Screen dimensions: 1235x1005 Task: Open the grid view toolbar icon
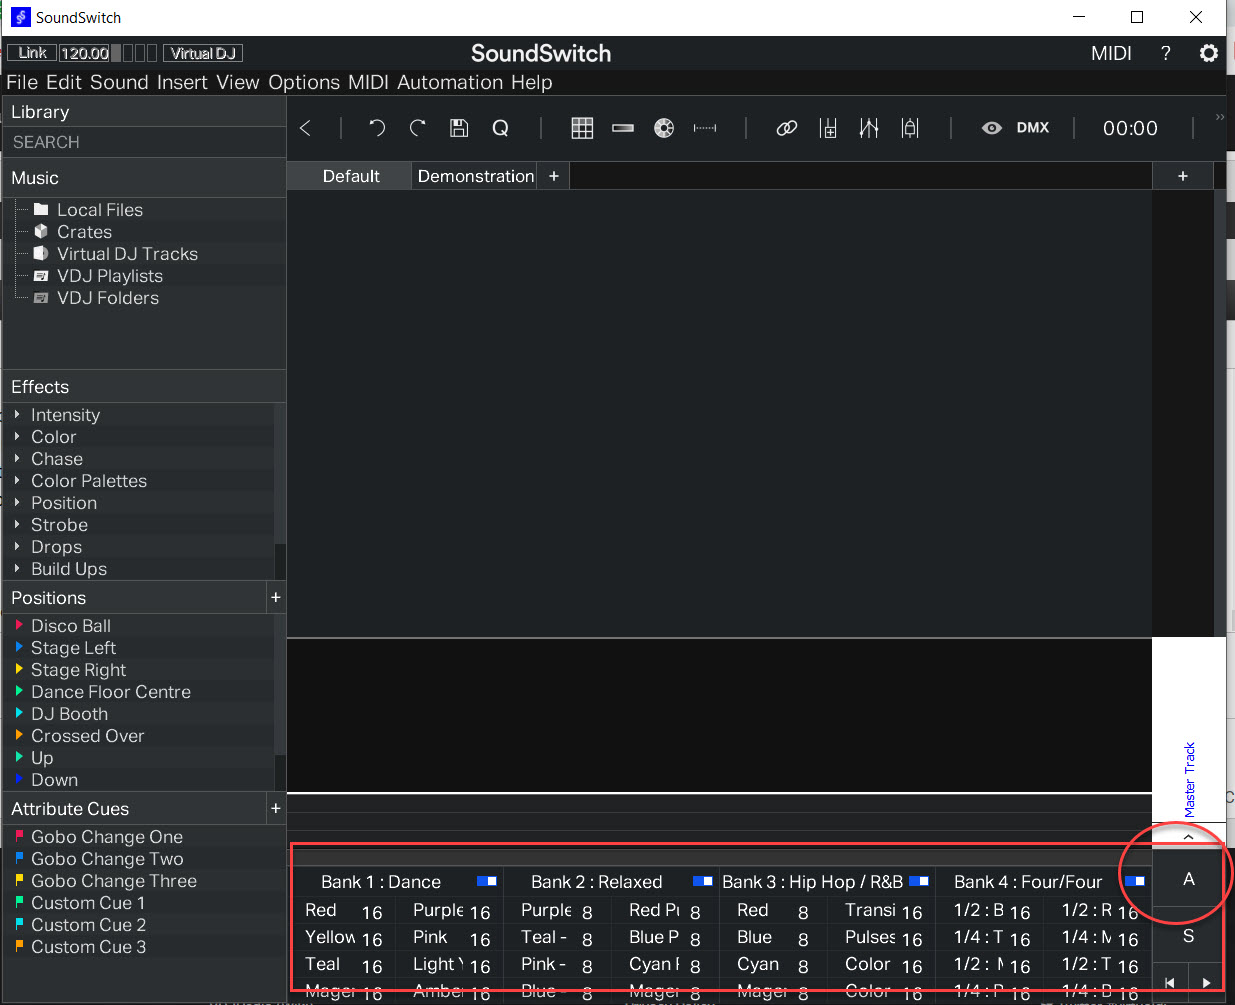pos(582,128)
